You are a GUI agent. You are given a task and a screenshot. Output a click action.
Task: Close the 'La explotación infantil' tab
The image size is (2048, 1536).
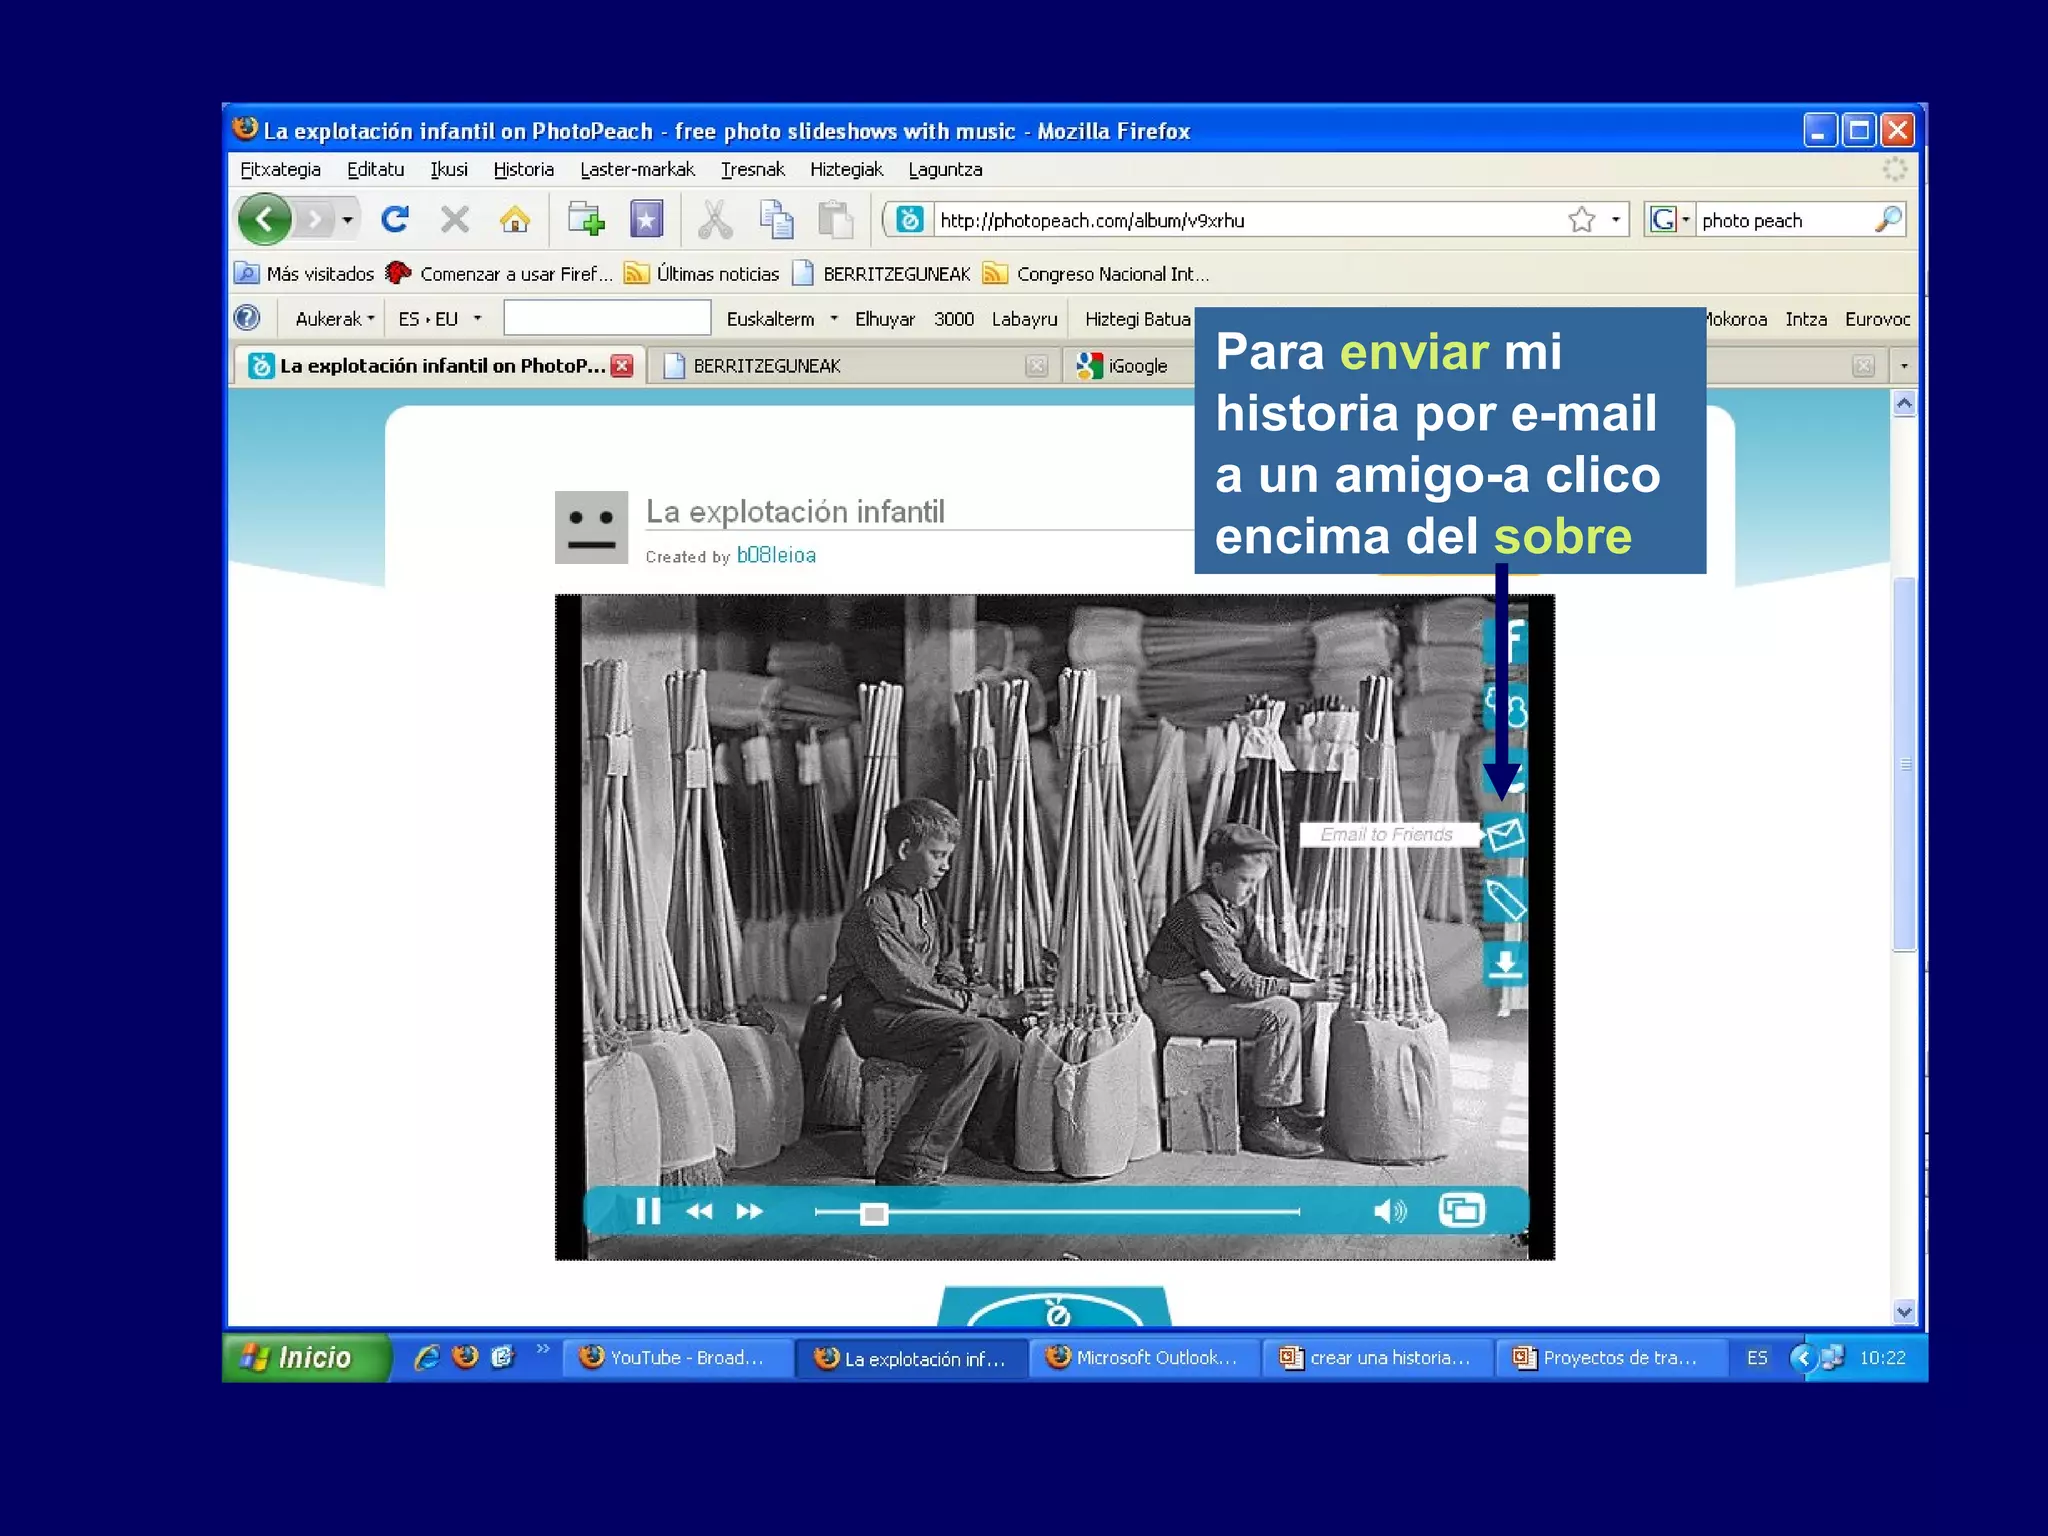pos(622,365)
